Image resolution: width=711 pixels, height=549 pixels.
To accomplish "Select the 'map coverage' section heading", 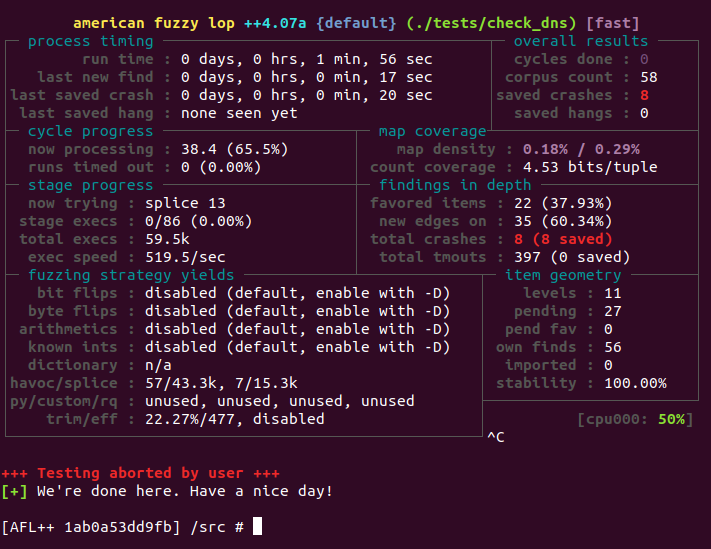I will point(433,131).
